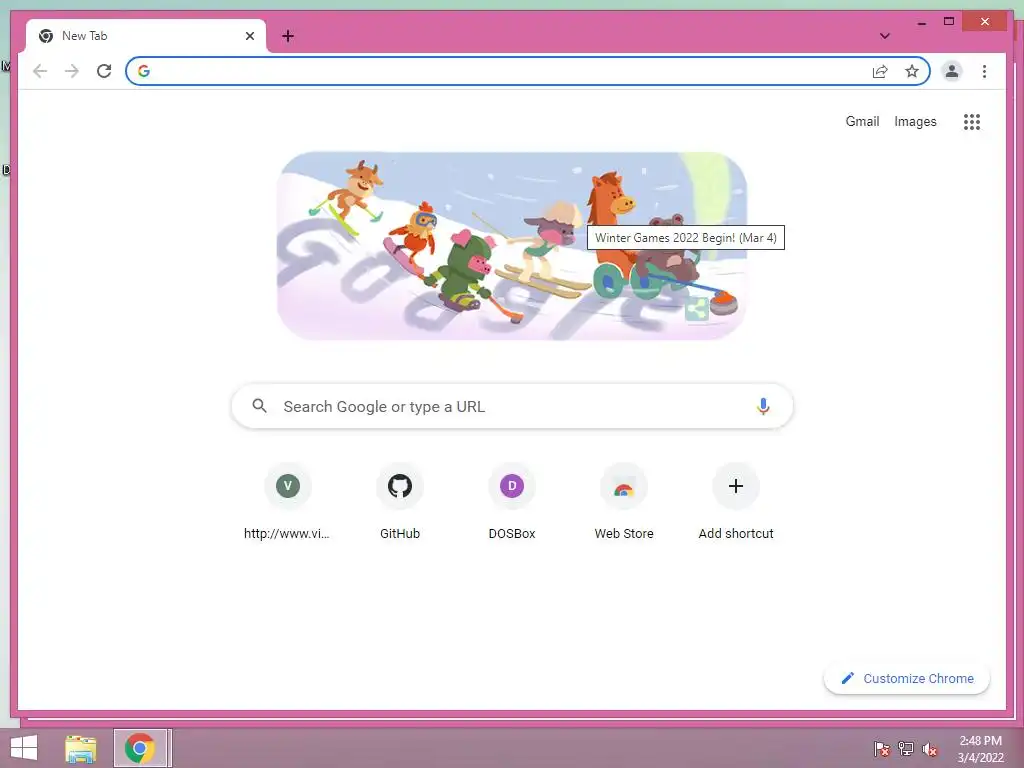Open the Winter Games 2022 doodle
The width and height of the screenshot is (1024, 768).
pyautogui.click(x=512, y=246)
